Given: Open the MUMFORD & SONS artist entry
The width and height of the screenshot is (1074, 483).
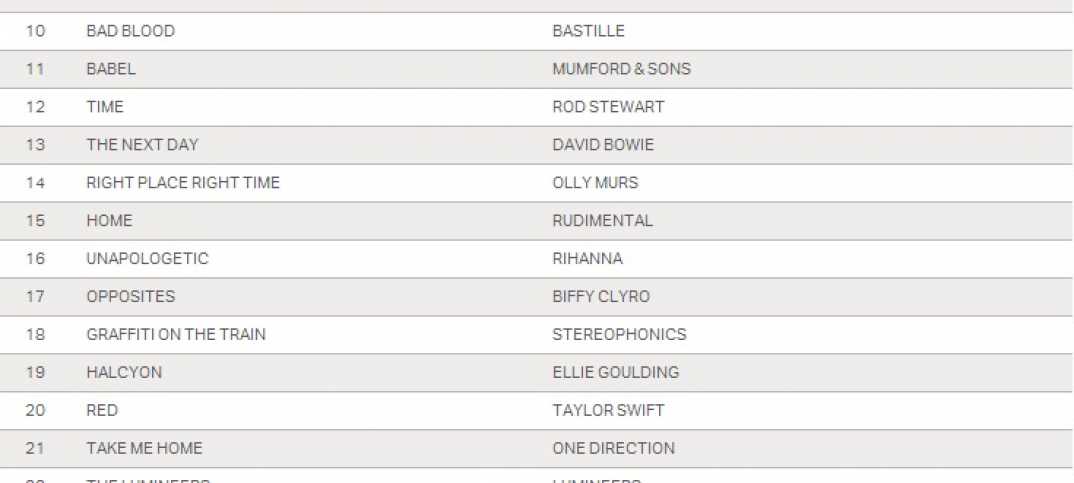Looking at the screenshot, I should [x=621, y=69].
